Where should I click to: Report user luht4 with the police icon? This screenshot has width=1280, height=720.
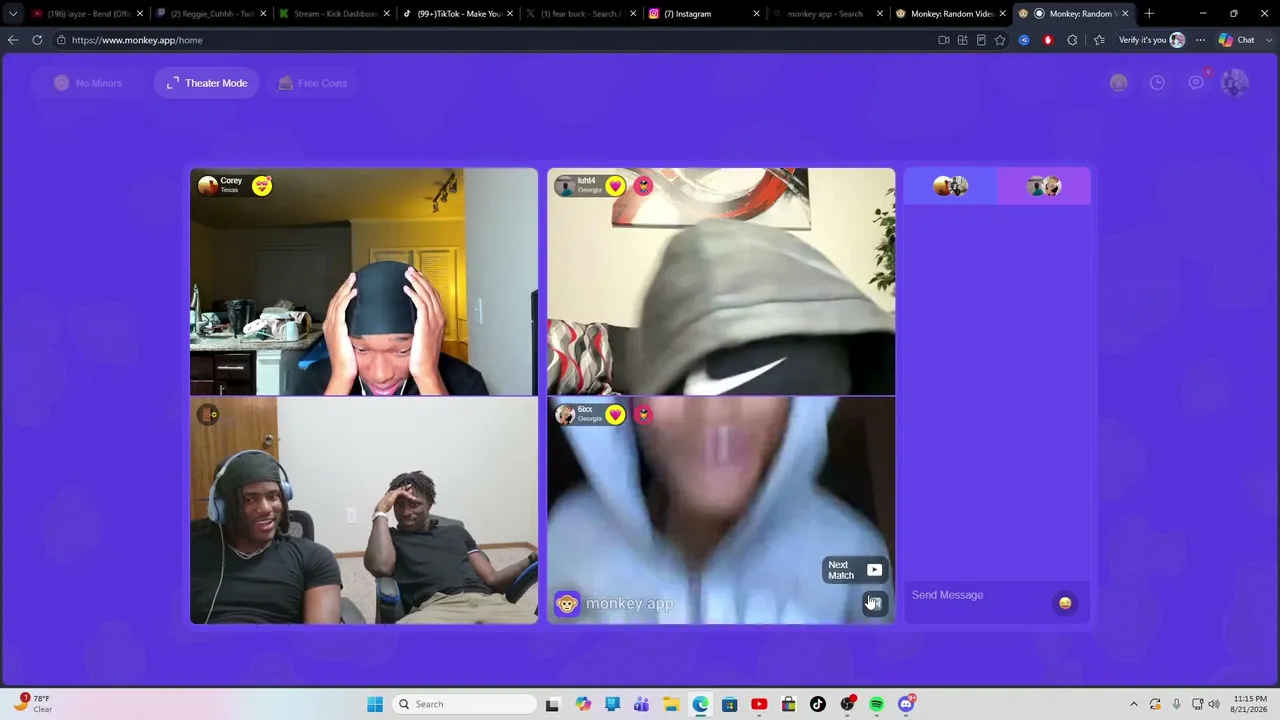[x=643, y=185]
